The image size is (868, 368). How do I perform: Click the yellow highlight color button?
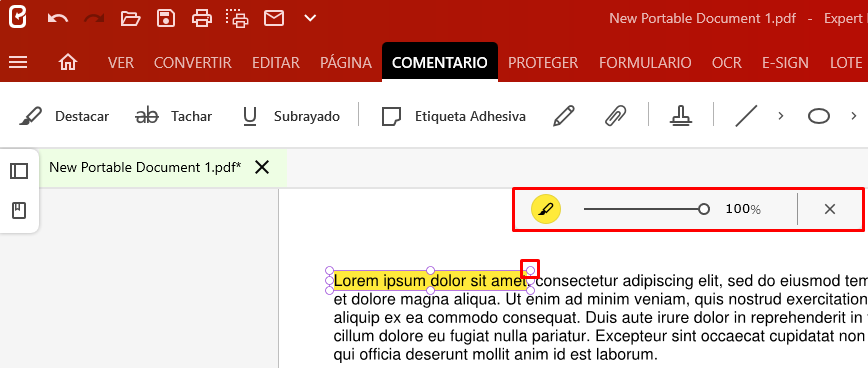[x=546, y=209]
